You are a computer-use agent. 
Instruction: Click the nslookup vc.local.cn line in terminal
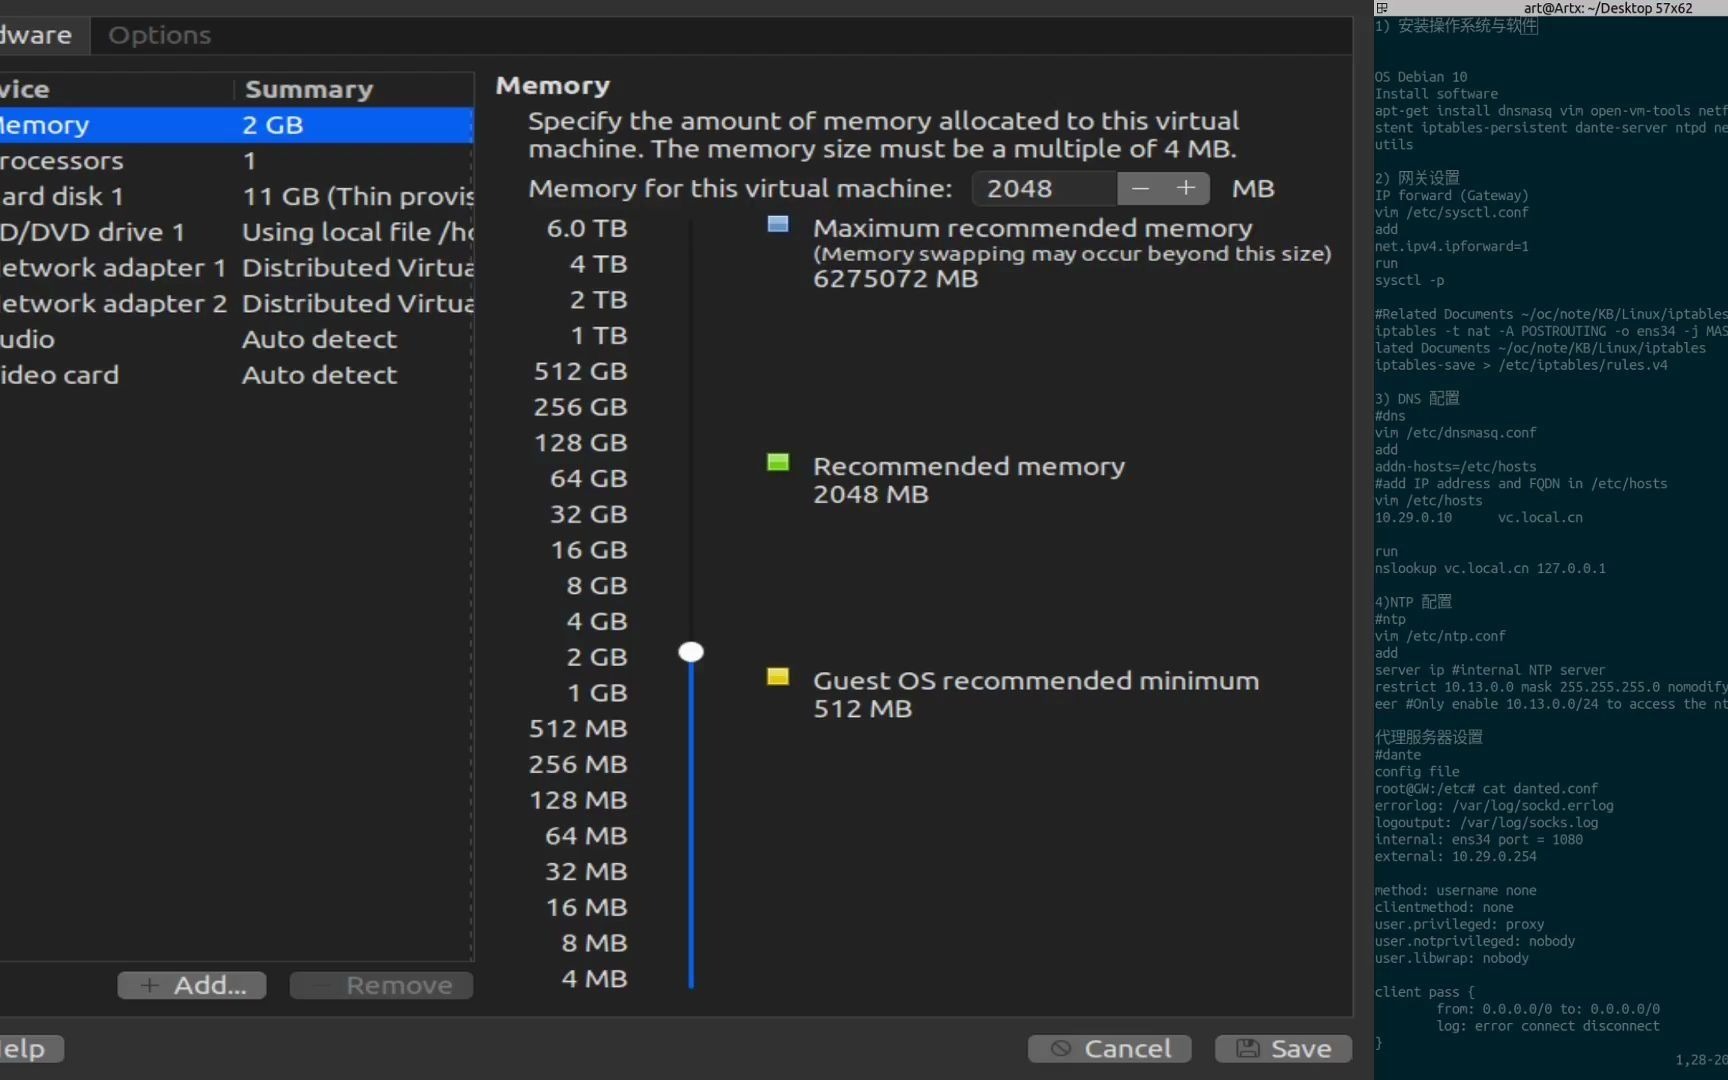click(x=1490, y=568)
